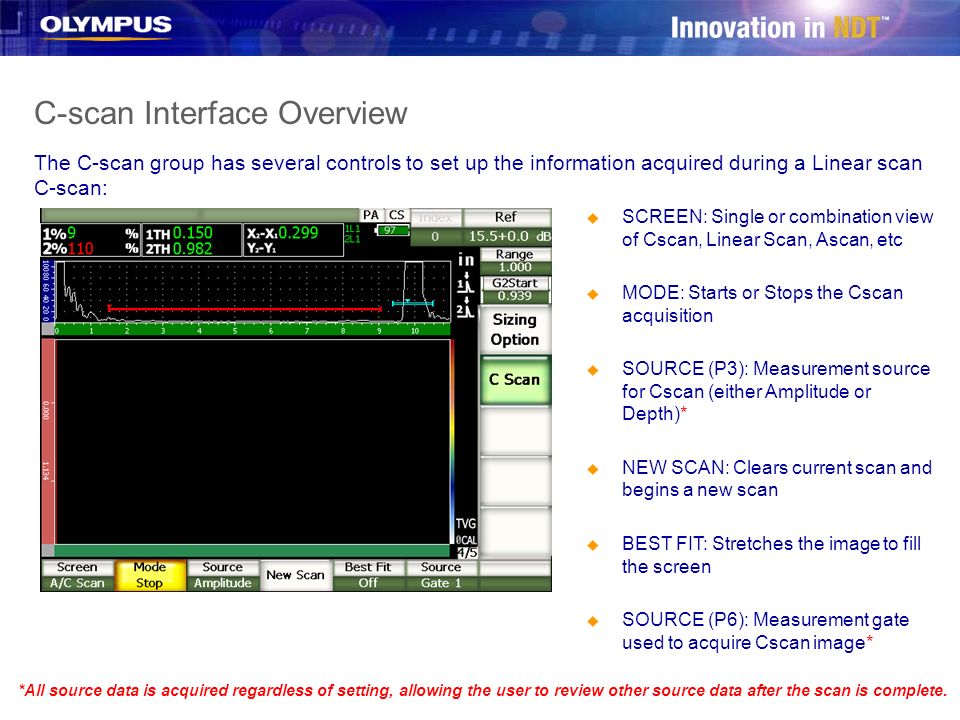Screen dimensions: 960x720
Task: Open the Sizing Option menu
Action: 515,329
